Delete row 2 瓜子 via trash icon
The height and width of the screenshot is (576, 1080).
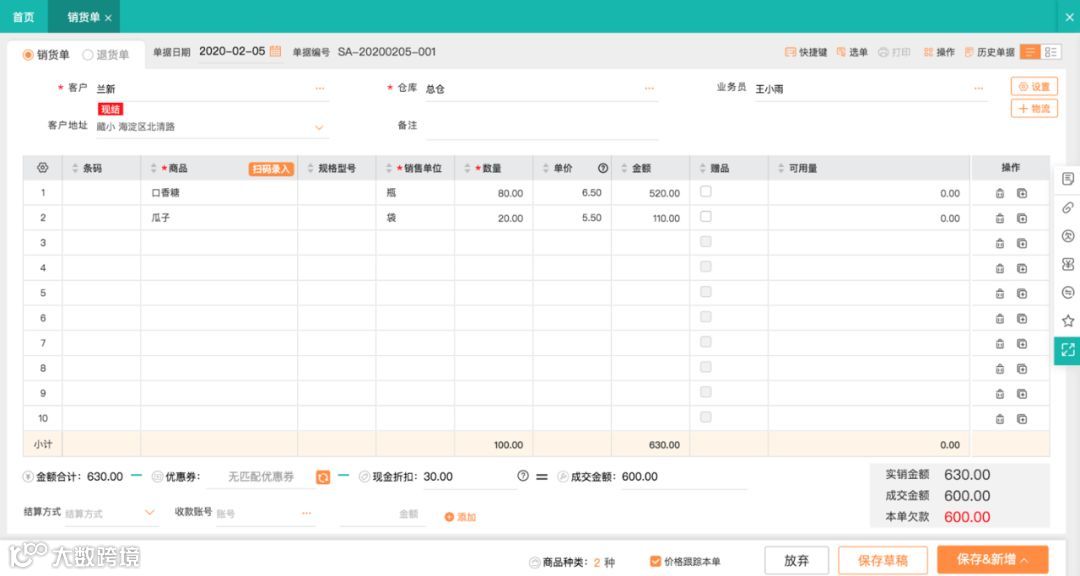pyautogui.click(x=999, y=218)
